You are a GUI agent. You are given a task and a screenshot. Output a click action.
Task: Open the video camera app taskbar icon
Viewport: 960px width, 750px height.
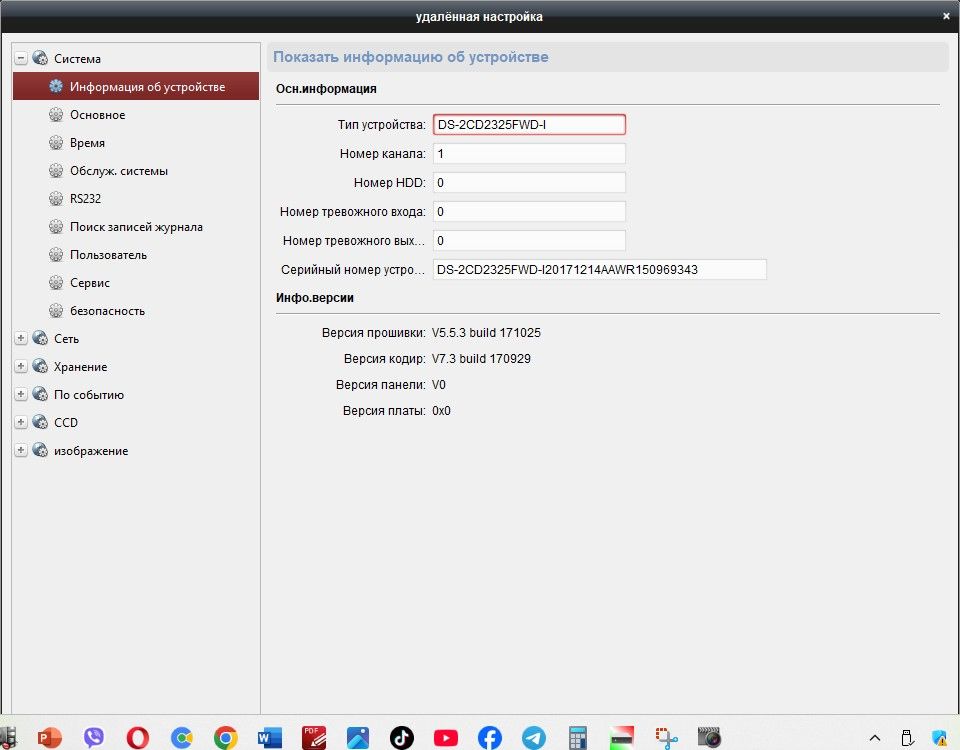(710, 737)
